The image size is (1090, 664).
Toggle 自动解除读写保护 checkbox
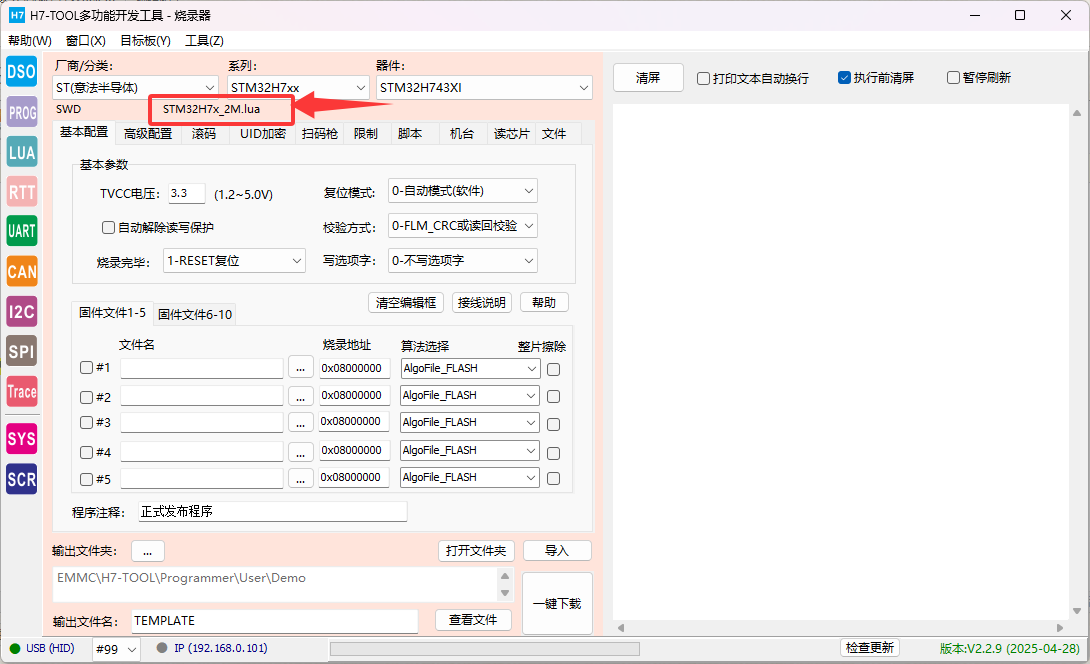tap(108, 227)
